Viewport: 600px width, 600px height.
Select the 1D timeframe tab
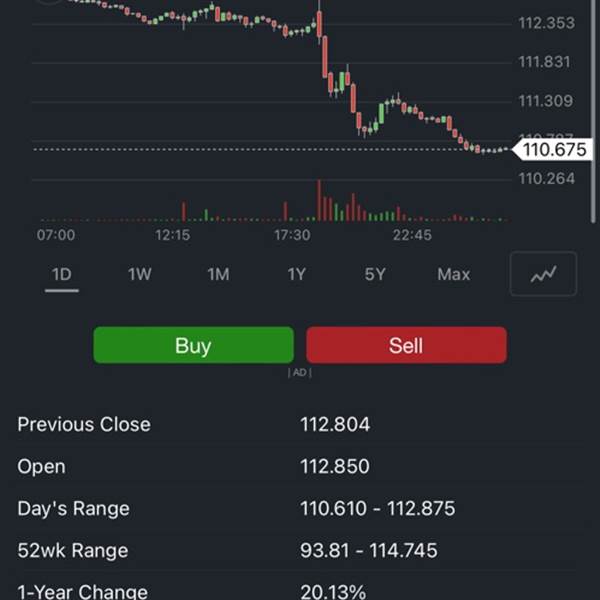(62, 275)
